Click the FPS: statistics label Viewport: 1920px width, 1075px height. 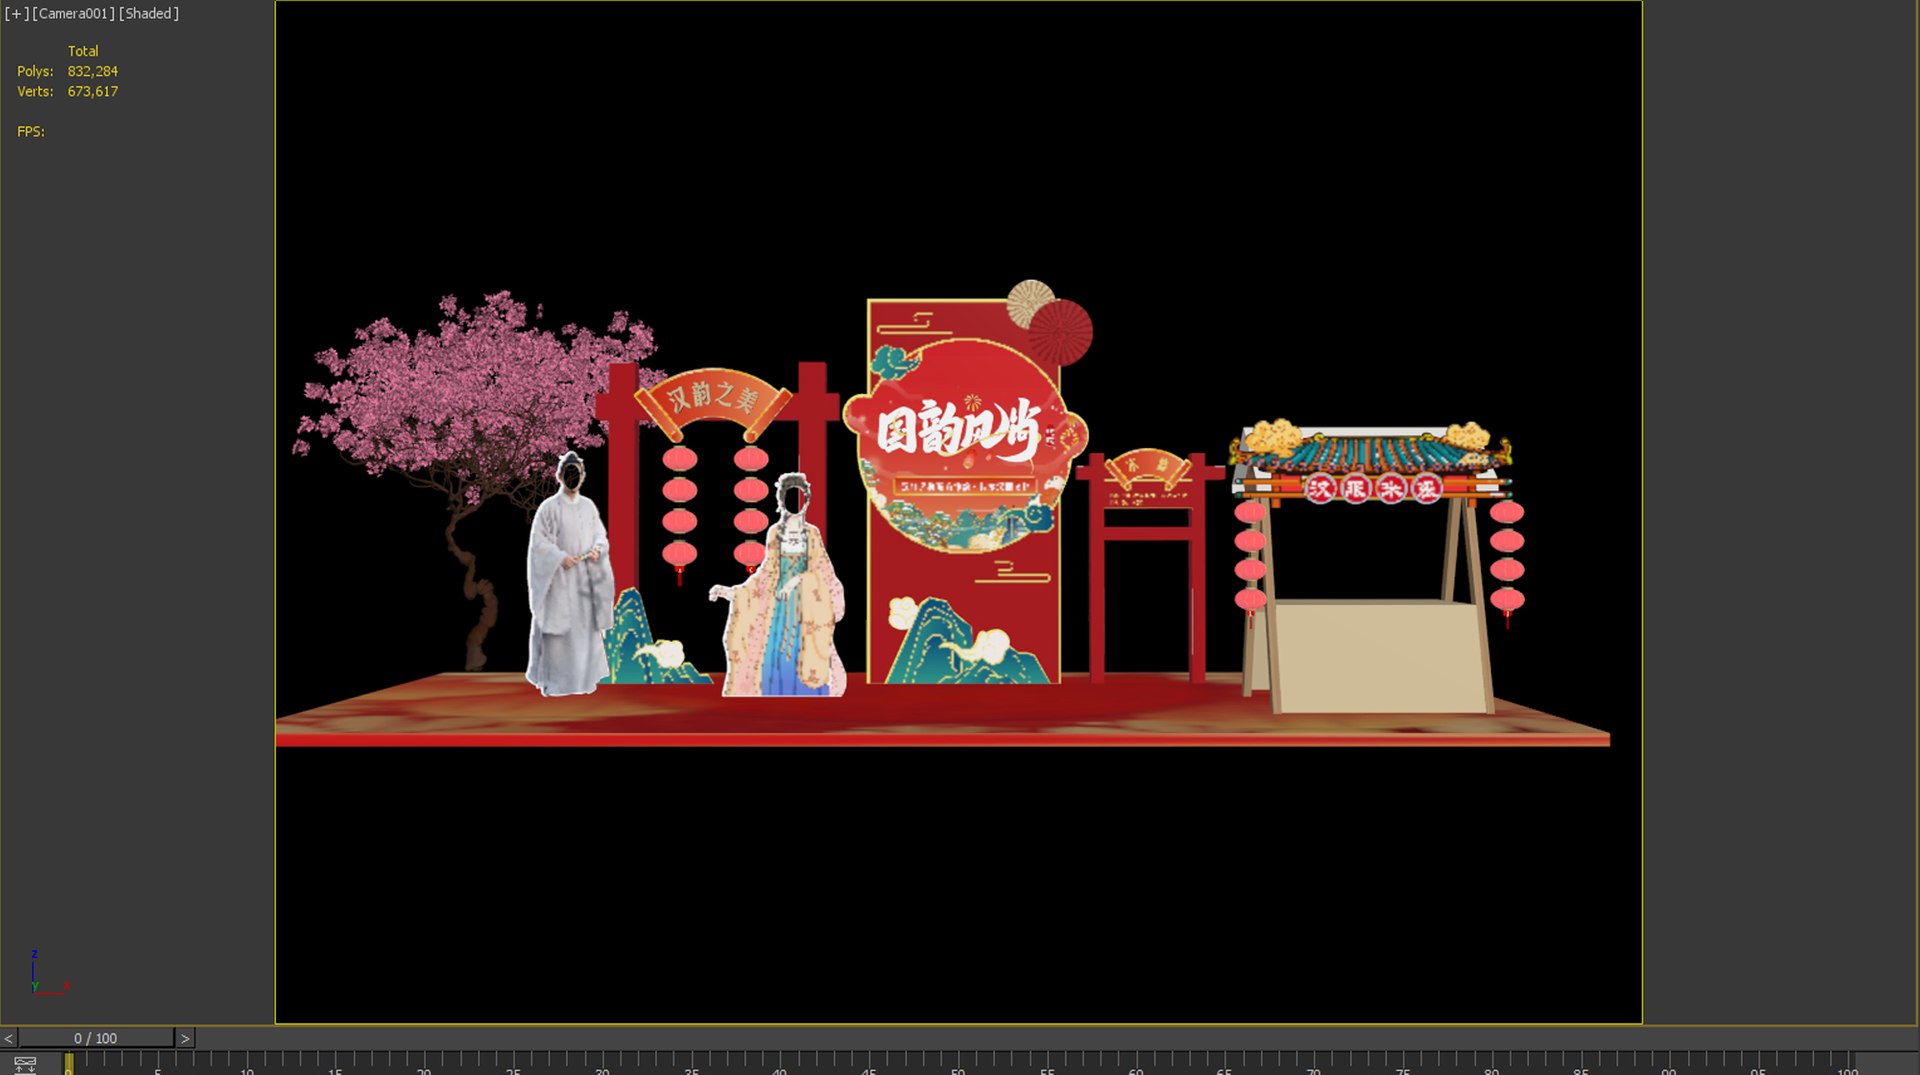pos(31,131)
